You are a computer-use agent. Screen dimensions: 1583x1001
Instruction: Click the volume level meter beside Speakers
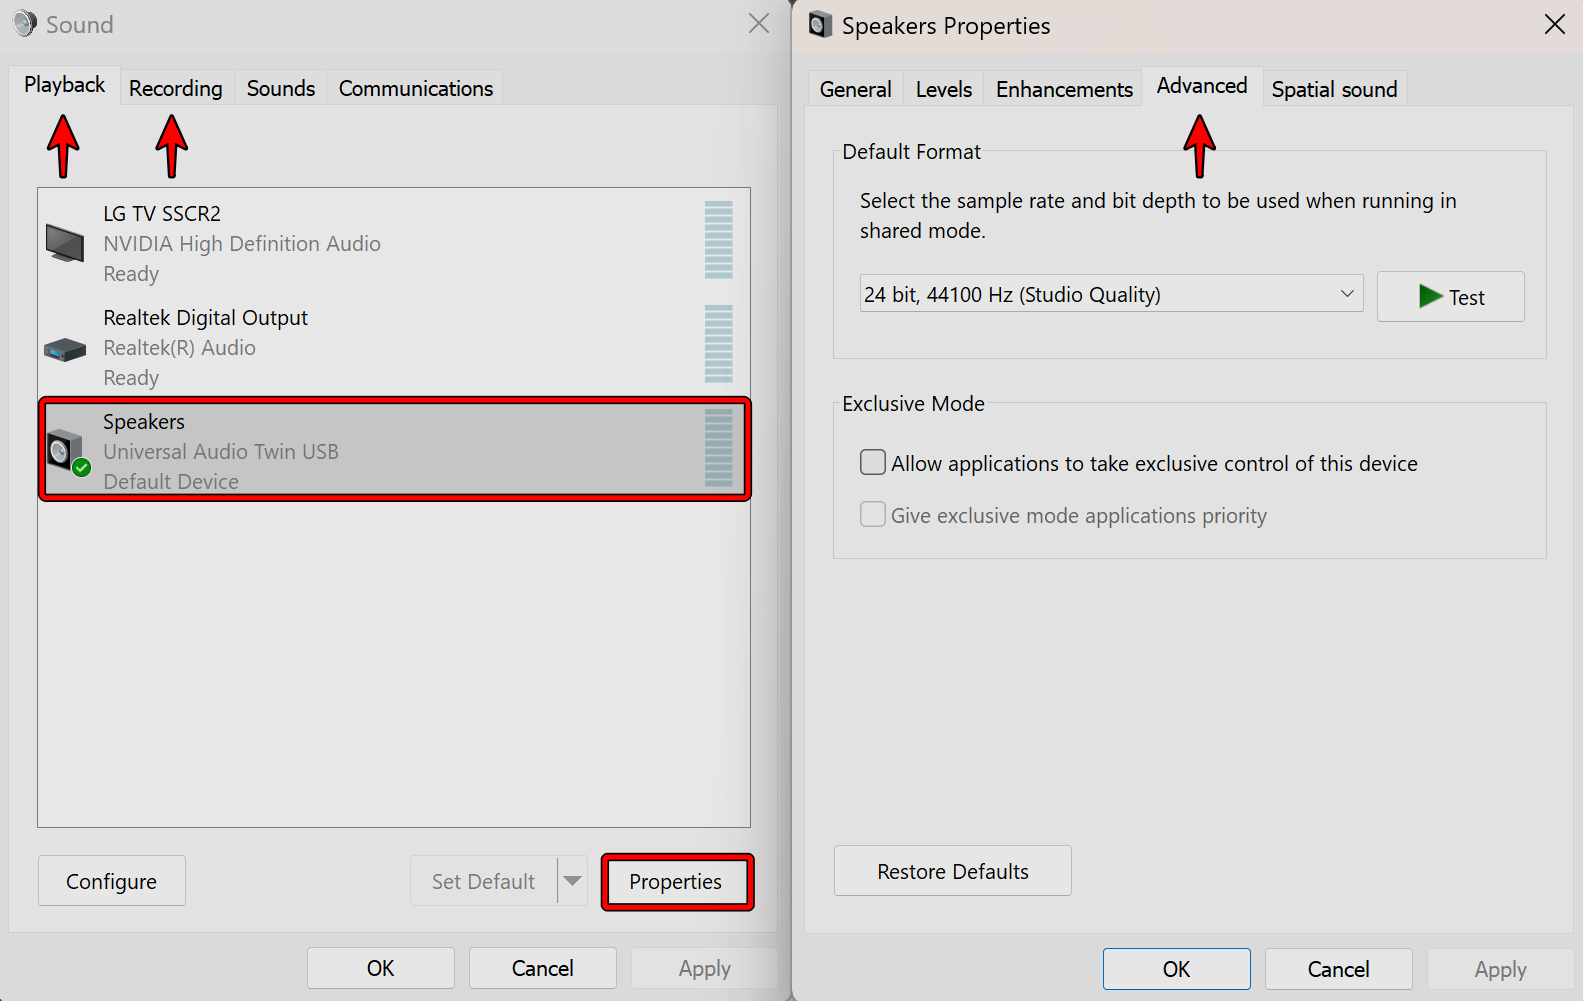pos(718,448)
